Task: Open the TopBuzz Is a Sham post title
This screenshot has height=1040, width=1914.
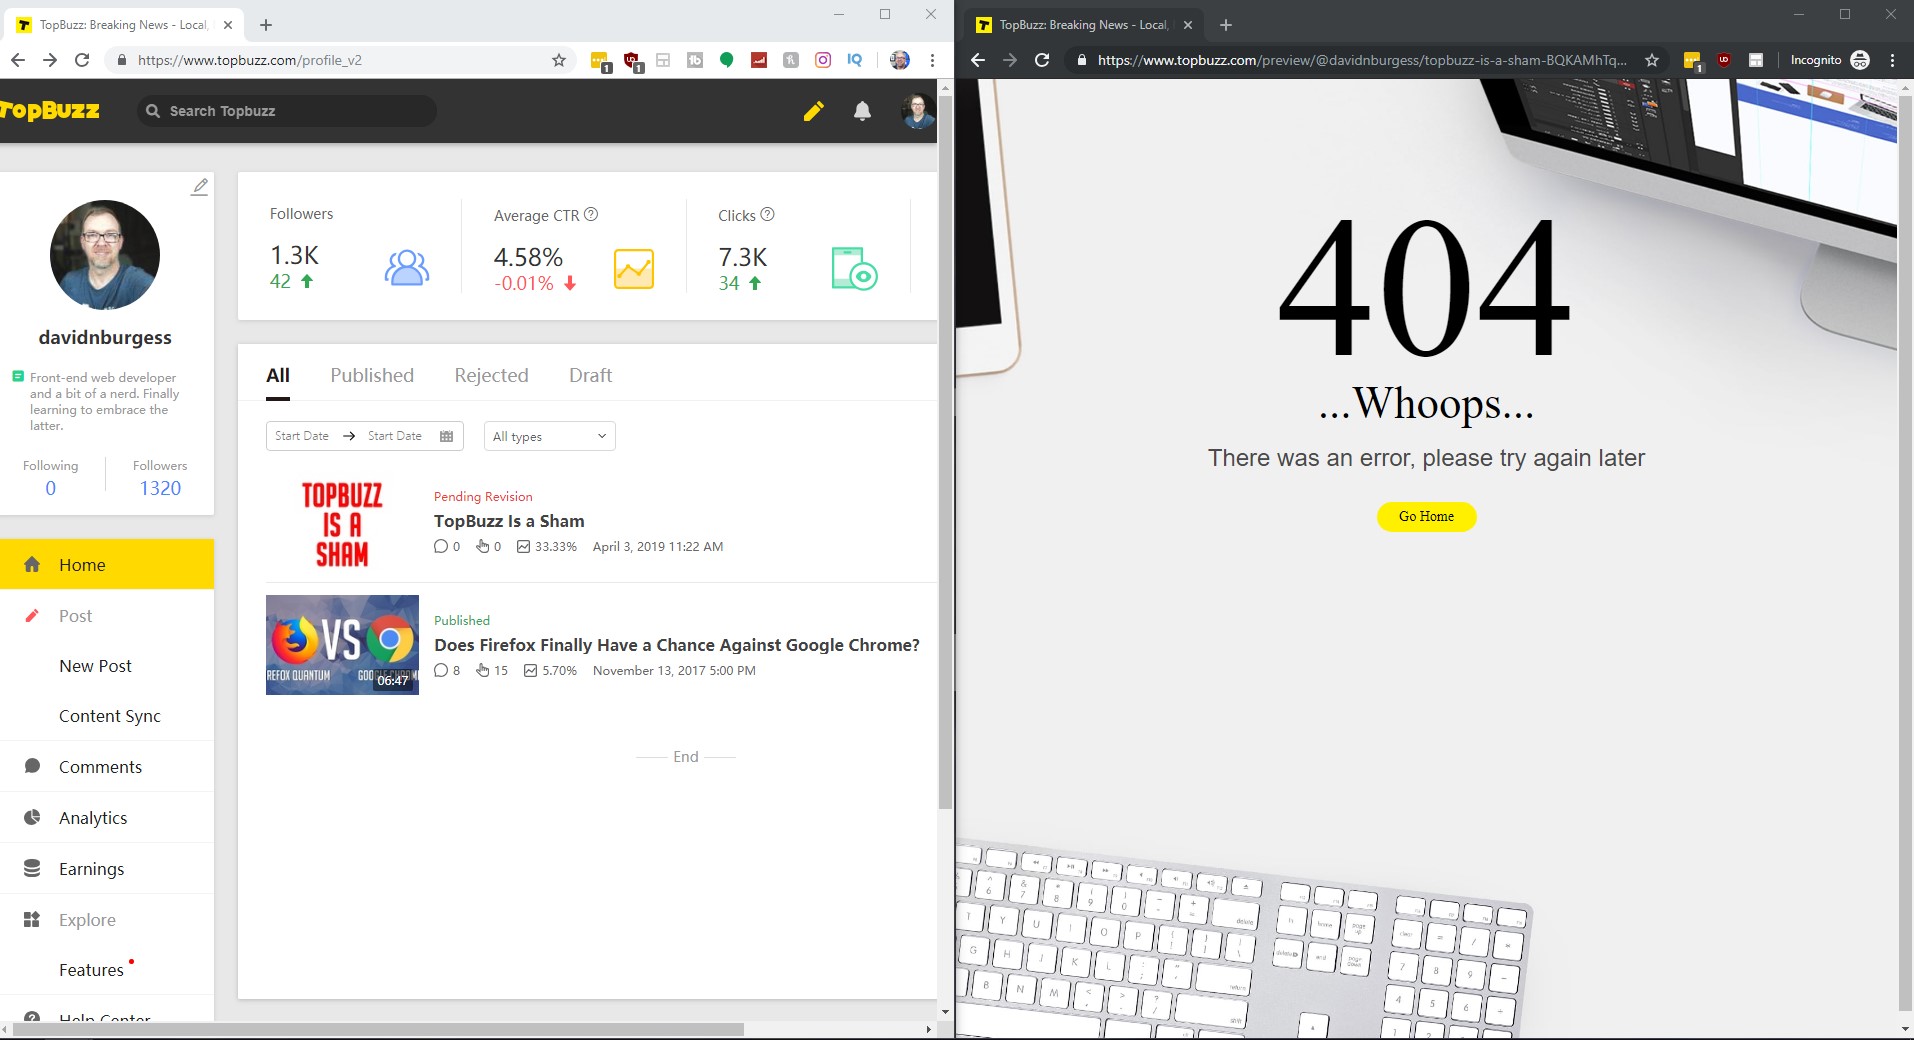Action: pyautogui.click(x=509, y=521)
